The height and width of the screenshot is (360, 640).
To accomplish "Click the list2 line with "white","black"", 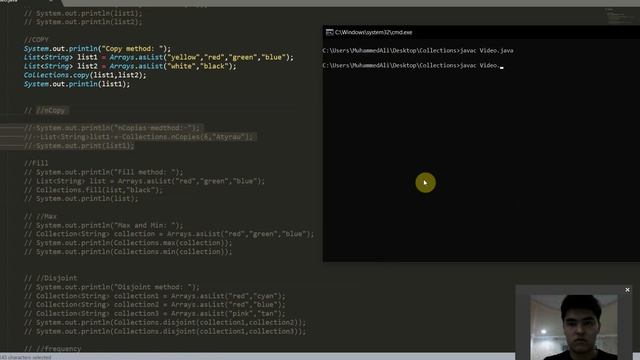I will (130, 66).
